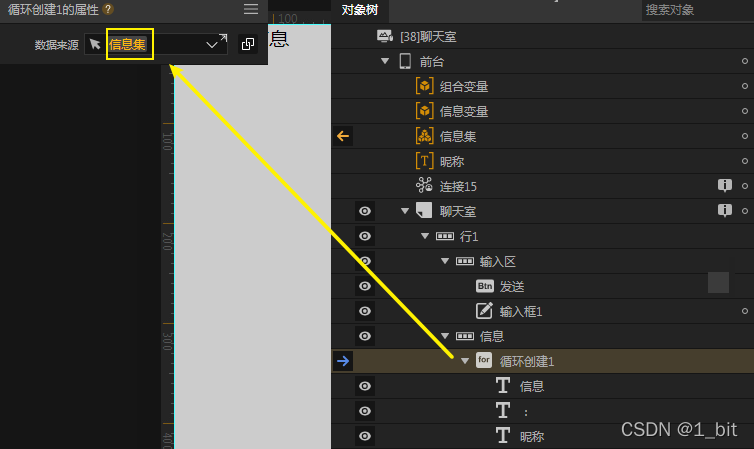Open the properties panel hamburger menu
The width and height of the screenshot is (754, 449).
[x=251, y=9]
